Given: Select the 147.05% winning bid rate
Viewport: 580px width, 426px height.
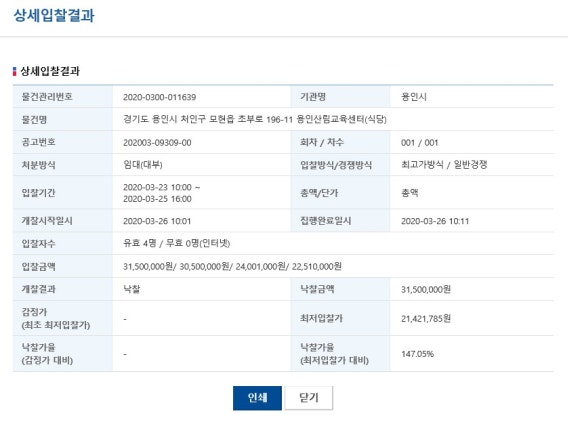Looking at the screenshot, I should (417, 354).
